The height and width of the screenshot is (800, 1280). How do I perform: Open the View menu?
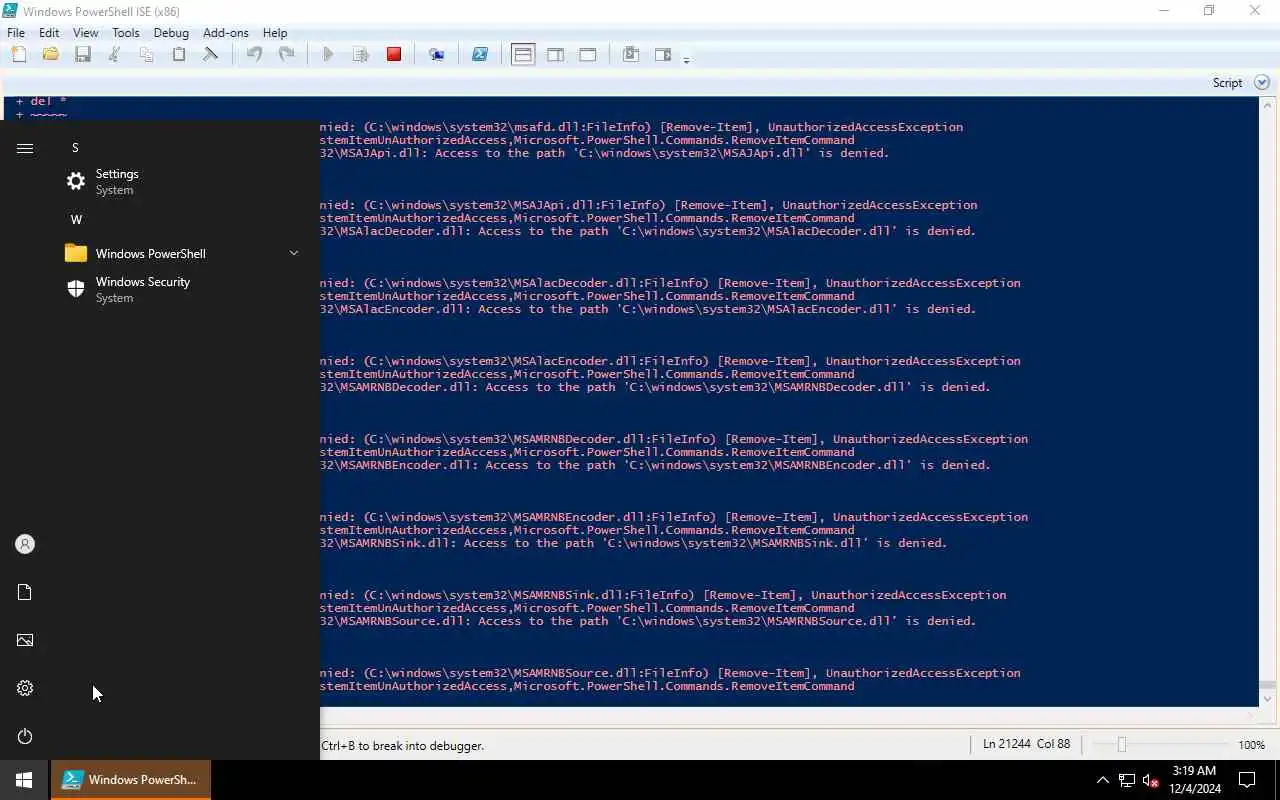coord(86,33)
